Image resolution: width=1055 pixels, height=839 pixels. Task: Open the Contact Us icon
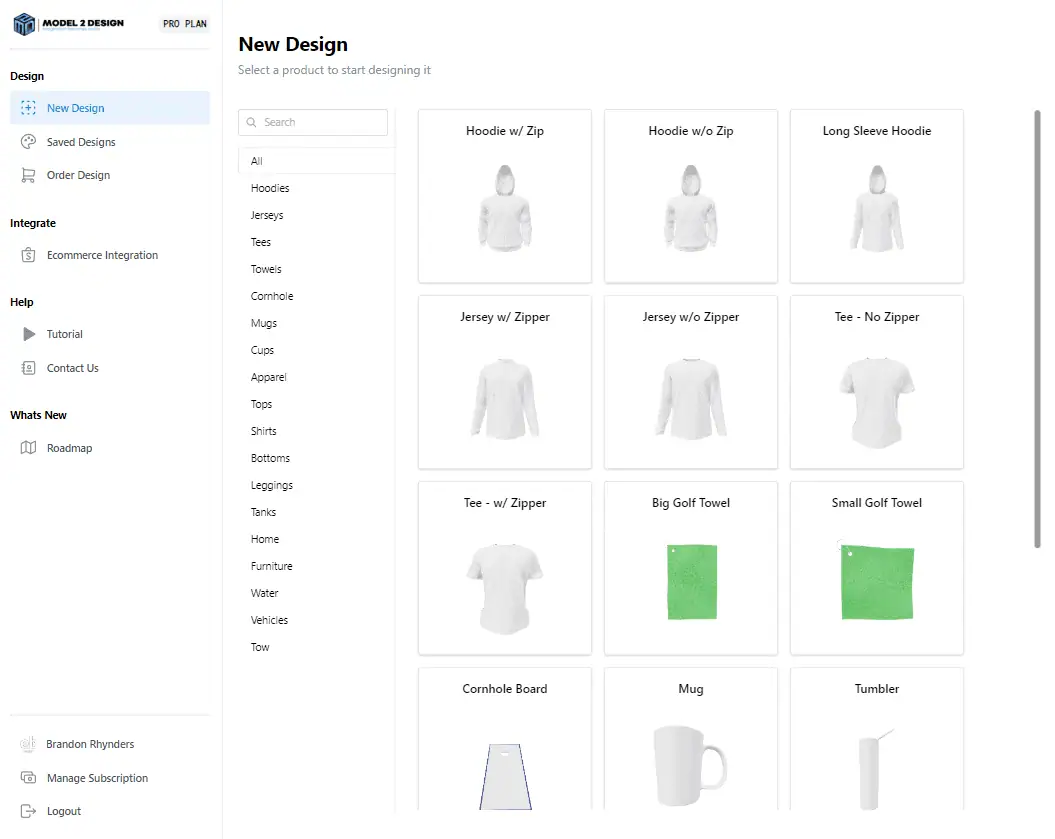tap(28, 368)
